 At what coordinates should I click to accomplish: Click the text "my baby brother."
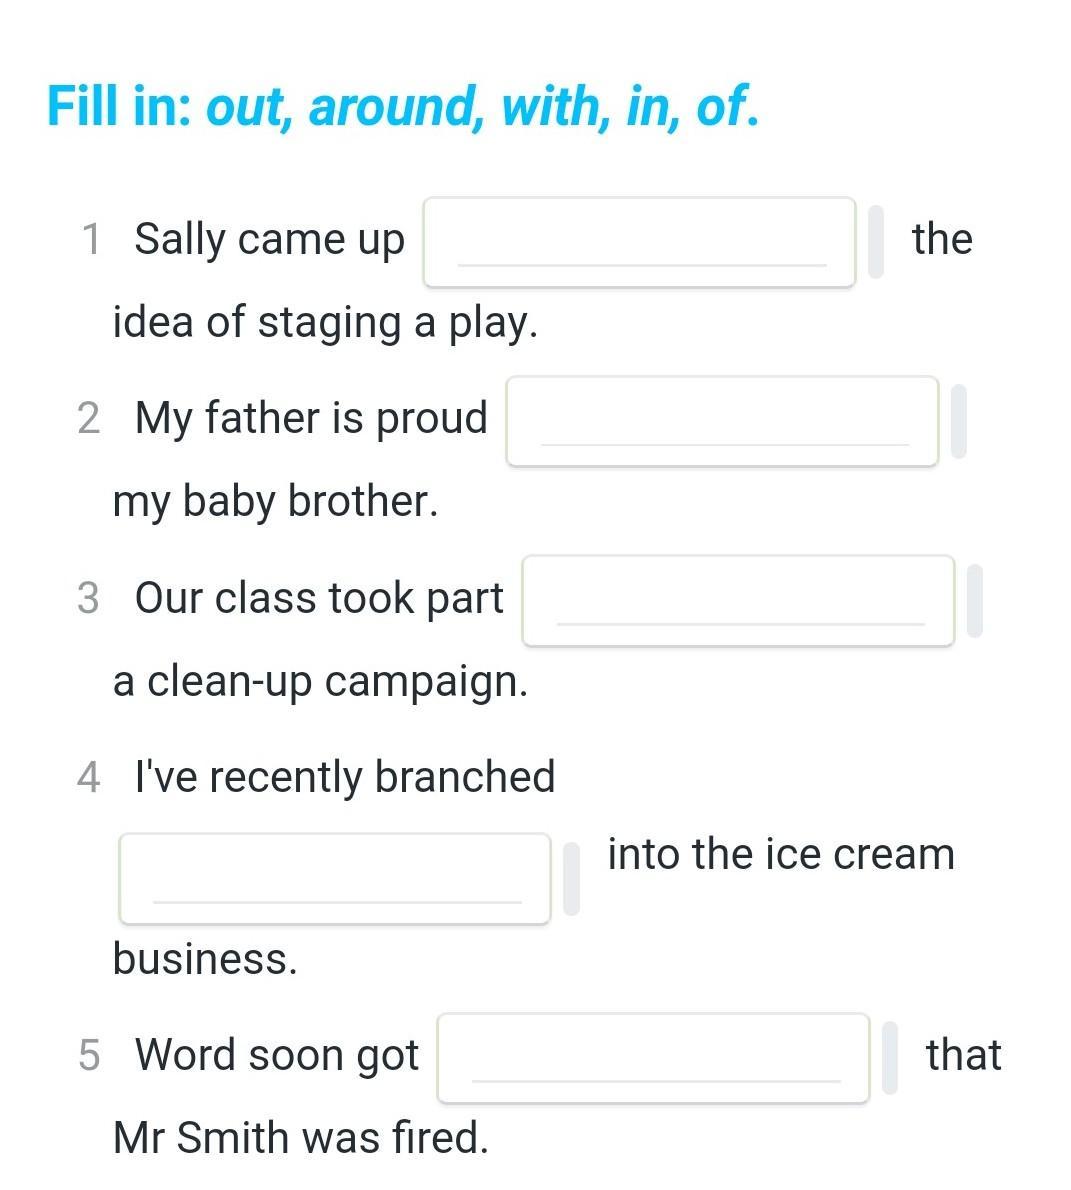pos(276,502)
